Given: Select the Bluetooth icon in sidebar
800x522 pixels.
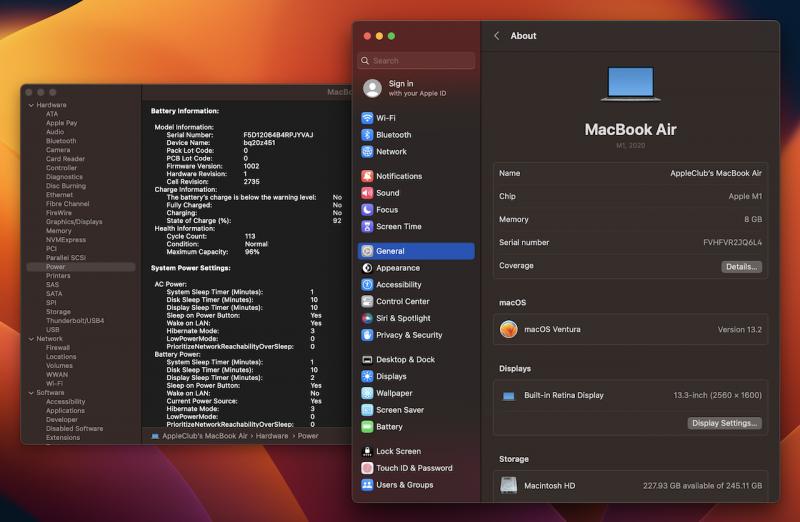Looking at the screenshot, I should tap(368, 135).
